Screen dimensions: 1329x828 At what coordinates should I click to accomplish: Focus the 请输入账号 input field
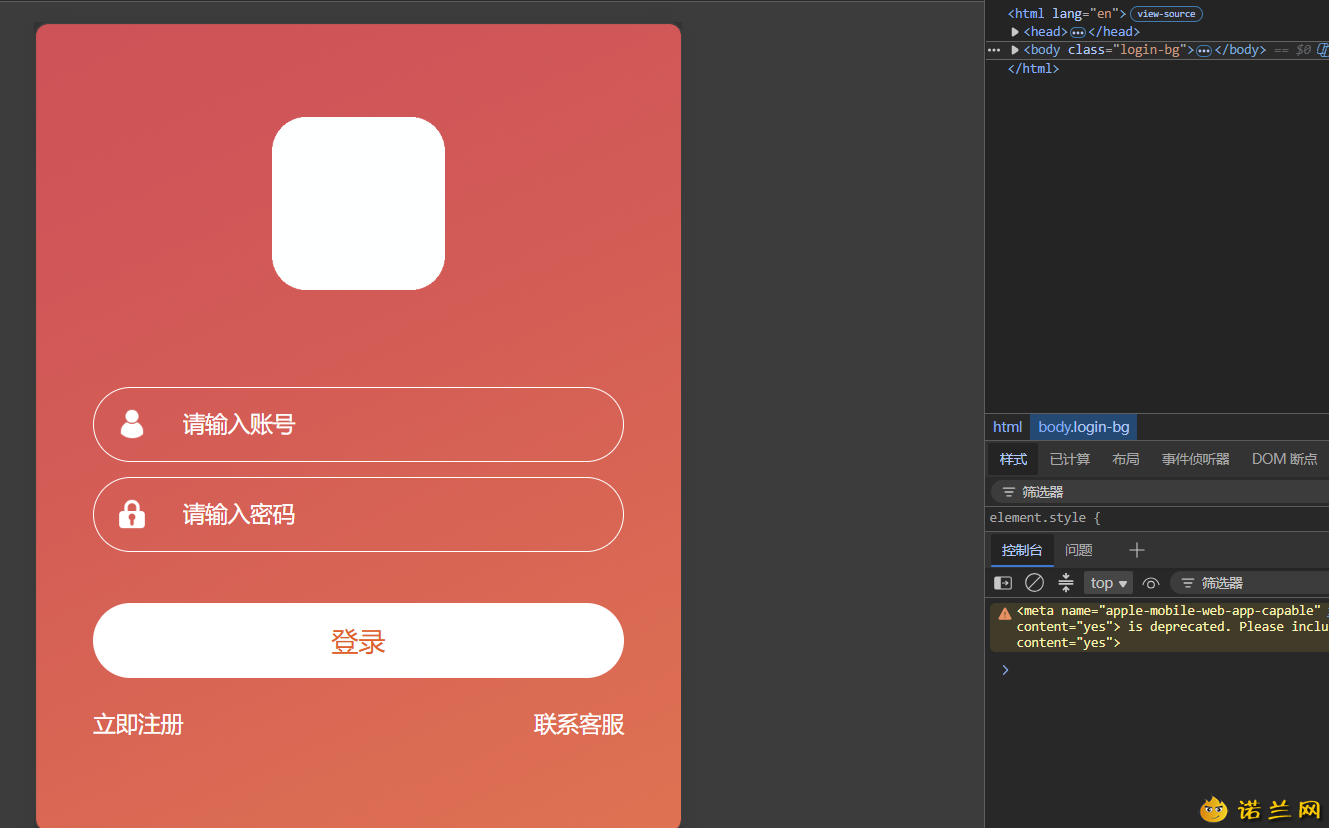(x=358, y=424)
